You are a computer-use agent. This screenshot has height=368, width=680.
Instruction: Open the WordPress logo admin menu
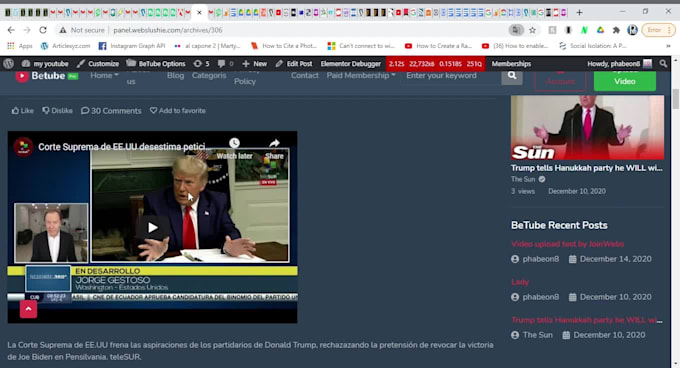coord(9,64)
